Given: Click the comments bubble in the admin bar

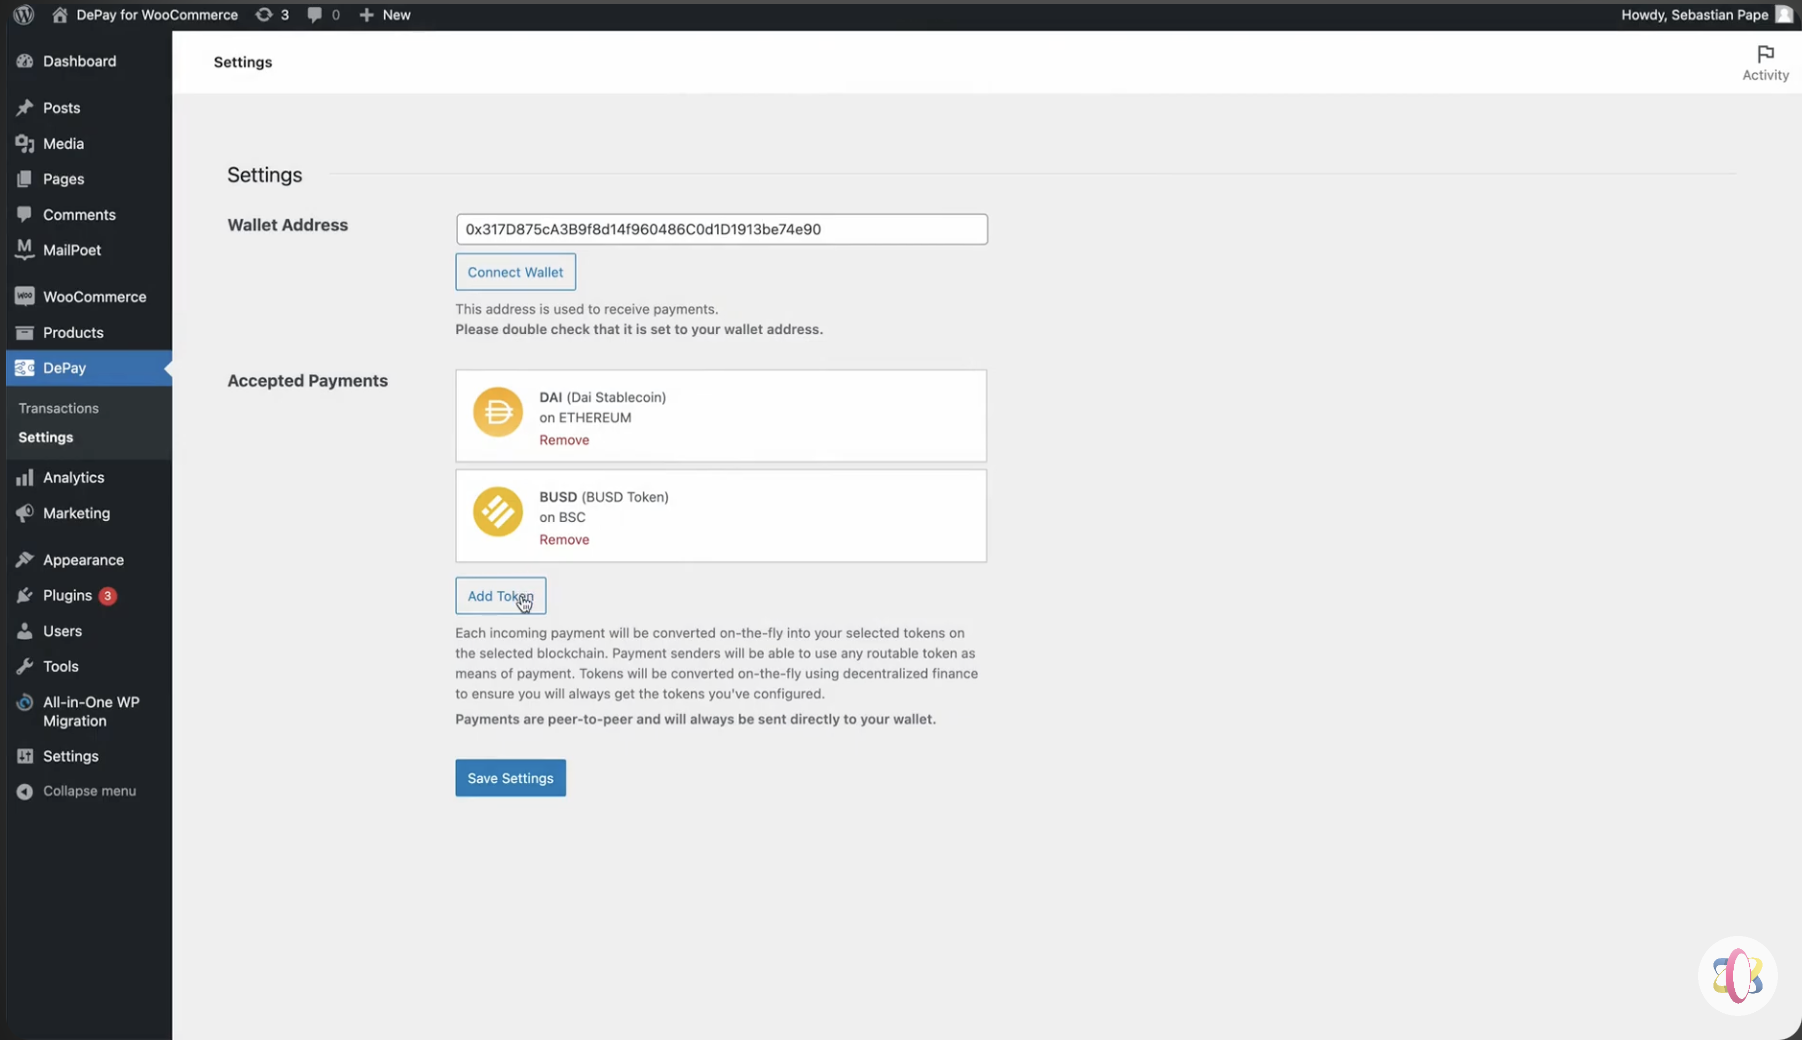Looking at the screenshot, I should [x=316, y=14].
